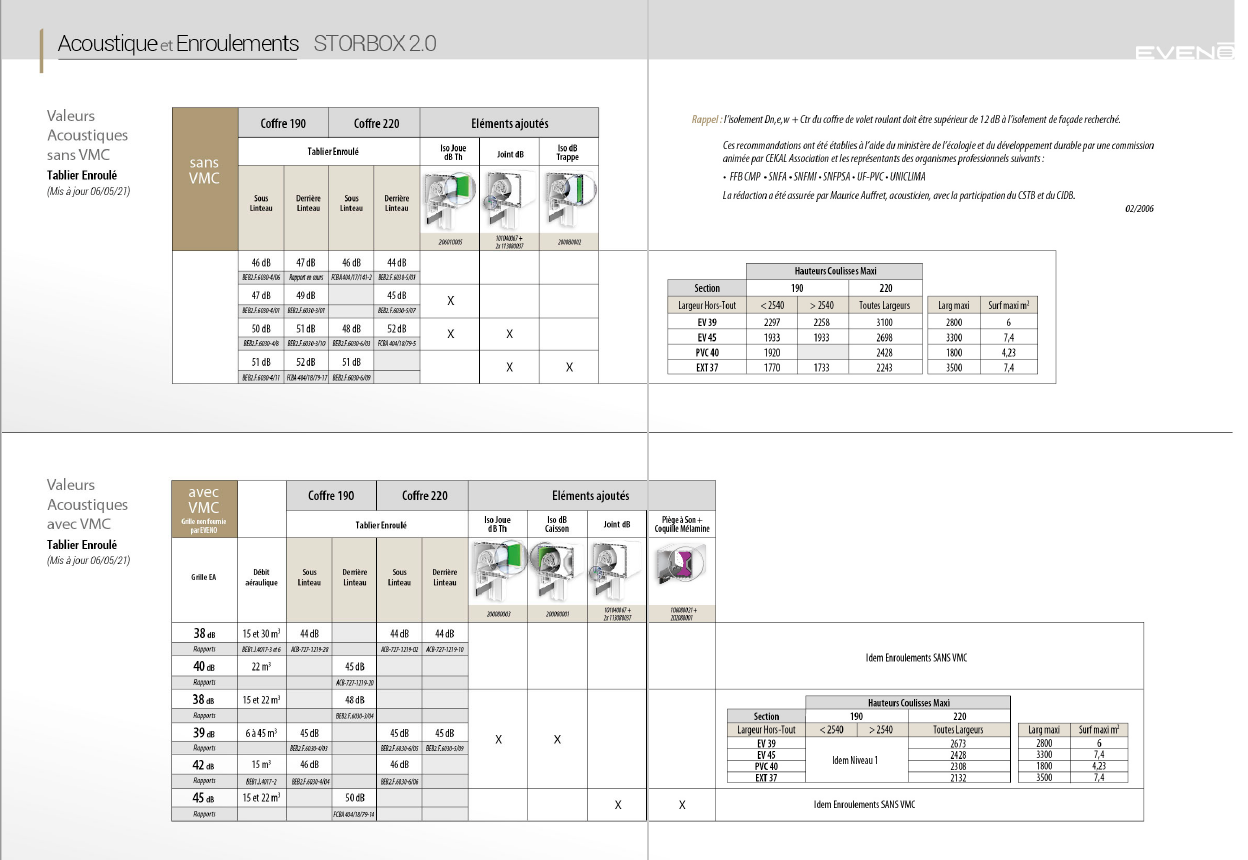Image resolution: width=1248 pixels, height=860 pixels.
Task: Click the Eléments ajoutés header in avec VMC table
Action: 591,495
